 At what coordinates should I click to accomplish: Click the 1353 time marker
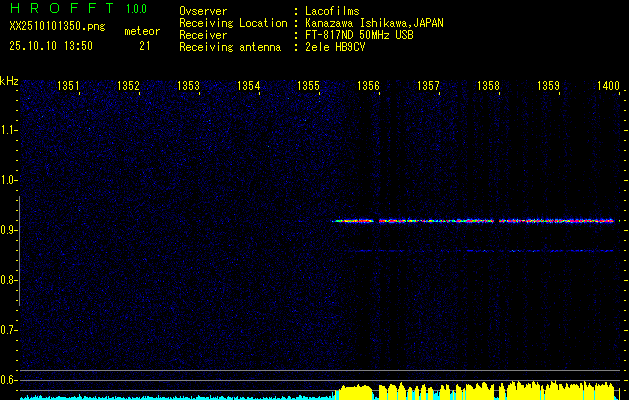point(189,87)
